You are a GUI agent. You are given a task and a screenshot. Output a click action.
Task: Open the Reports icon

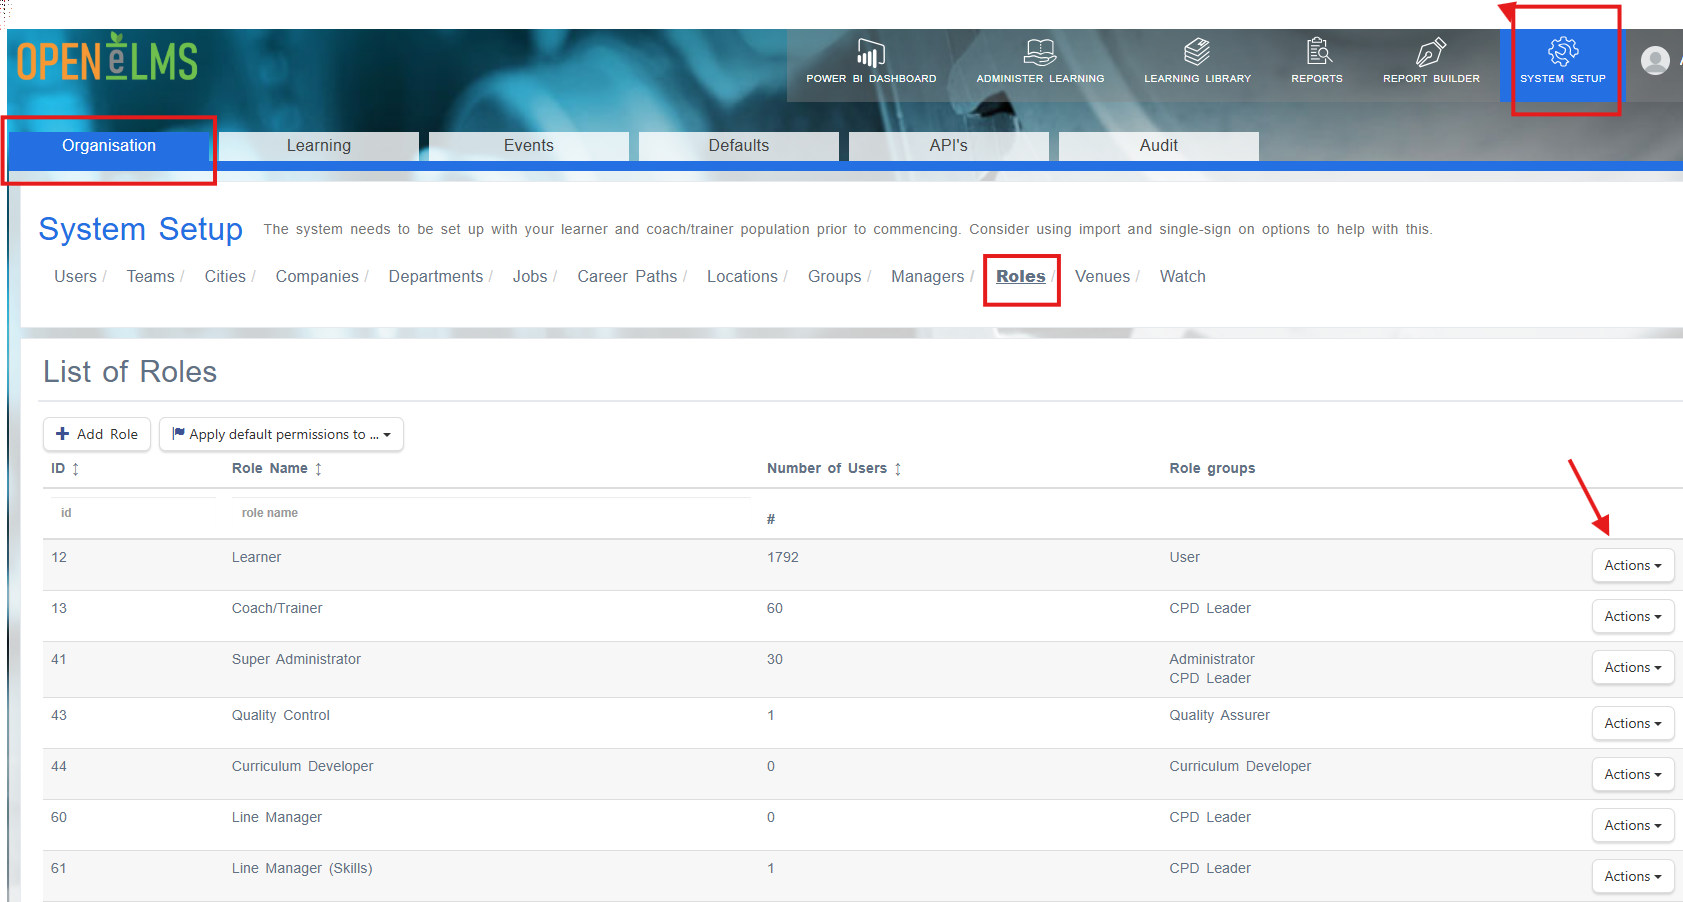tap(1318, 51)
